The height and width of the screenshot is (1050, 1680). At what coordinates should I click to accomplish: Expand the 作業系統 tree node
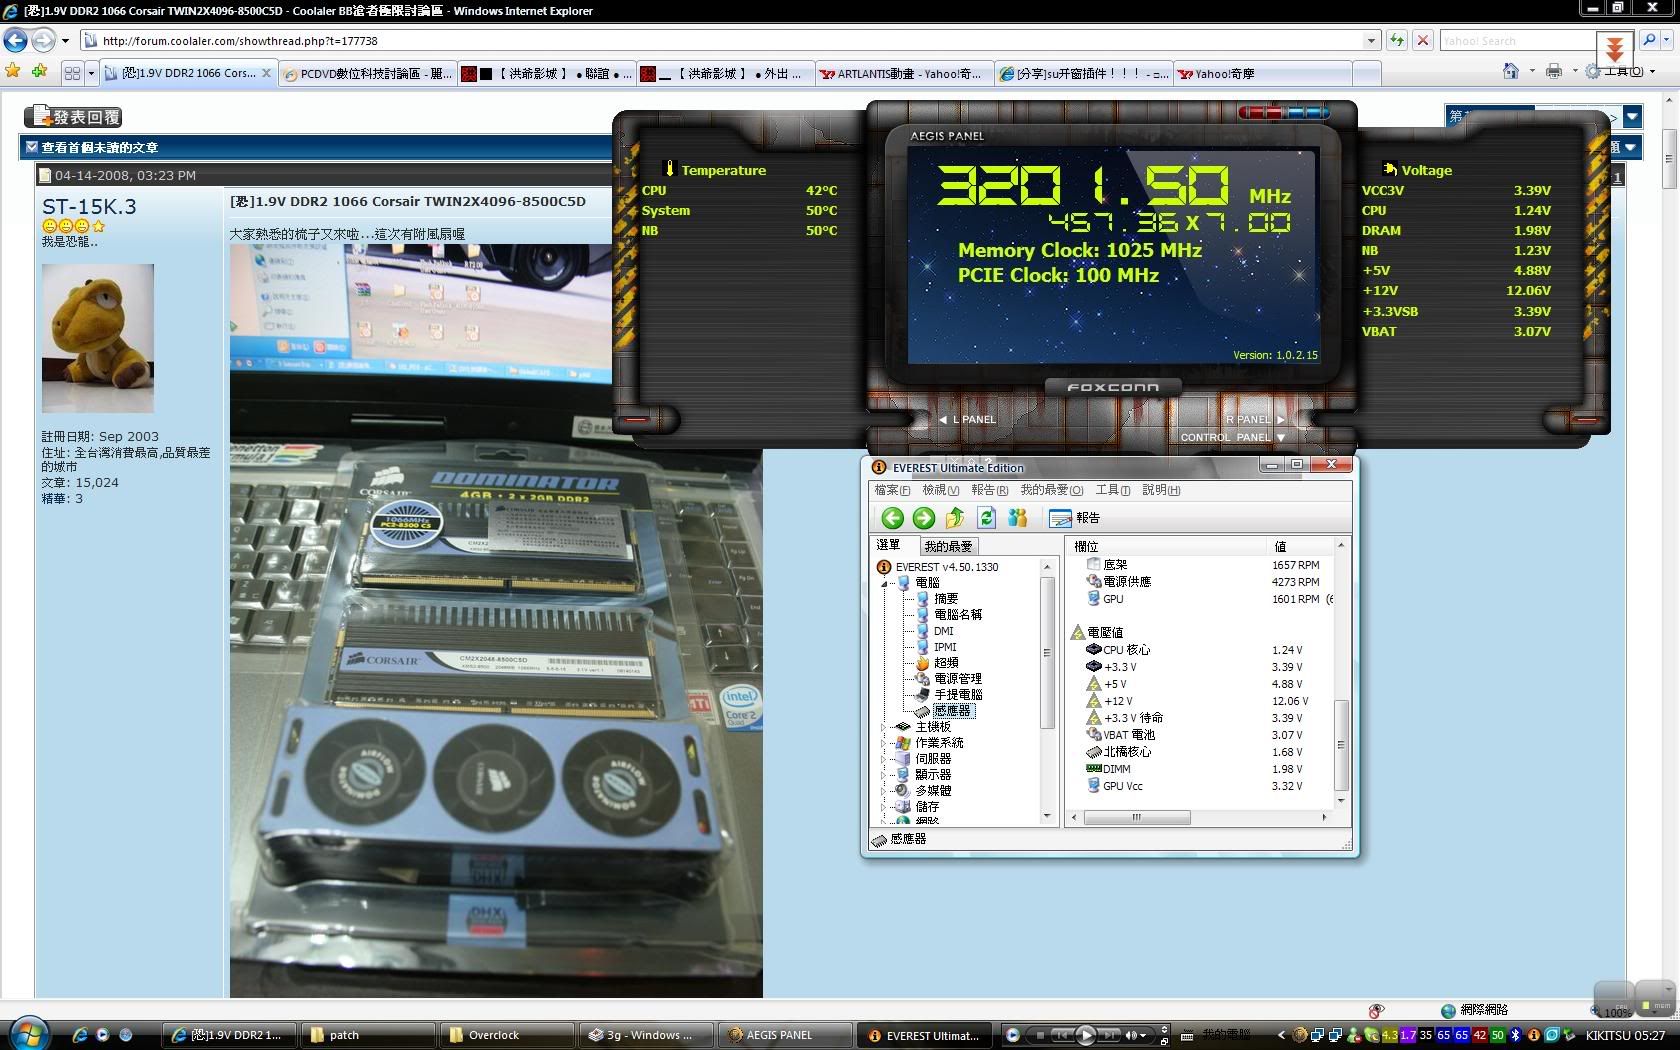pos(884,743)
